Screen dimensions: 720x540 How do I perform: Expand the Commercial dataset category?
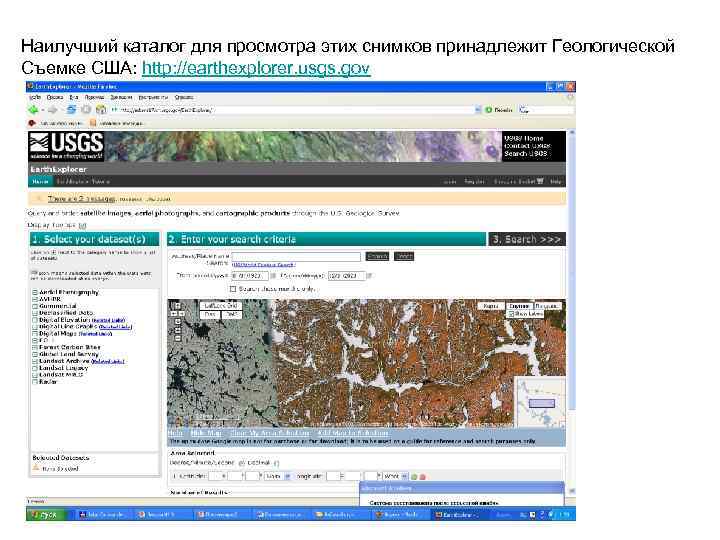pyautogui.click(x=34, y=306)
